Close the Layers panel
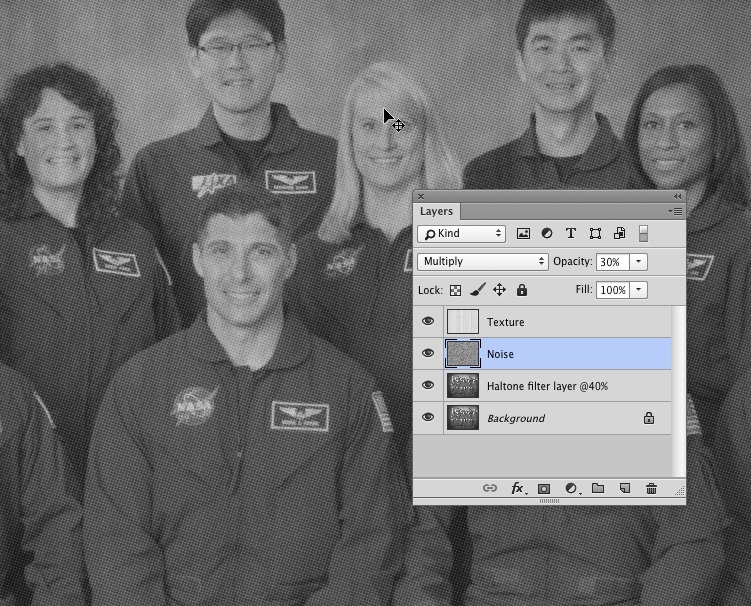 (x=421, y=196)
